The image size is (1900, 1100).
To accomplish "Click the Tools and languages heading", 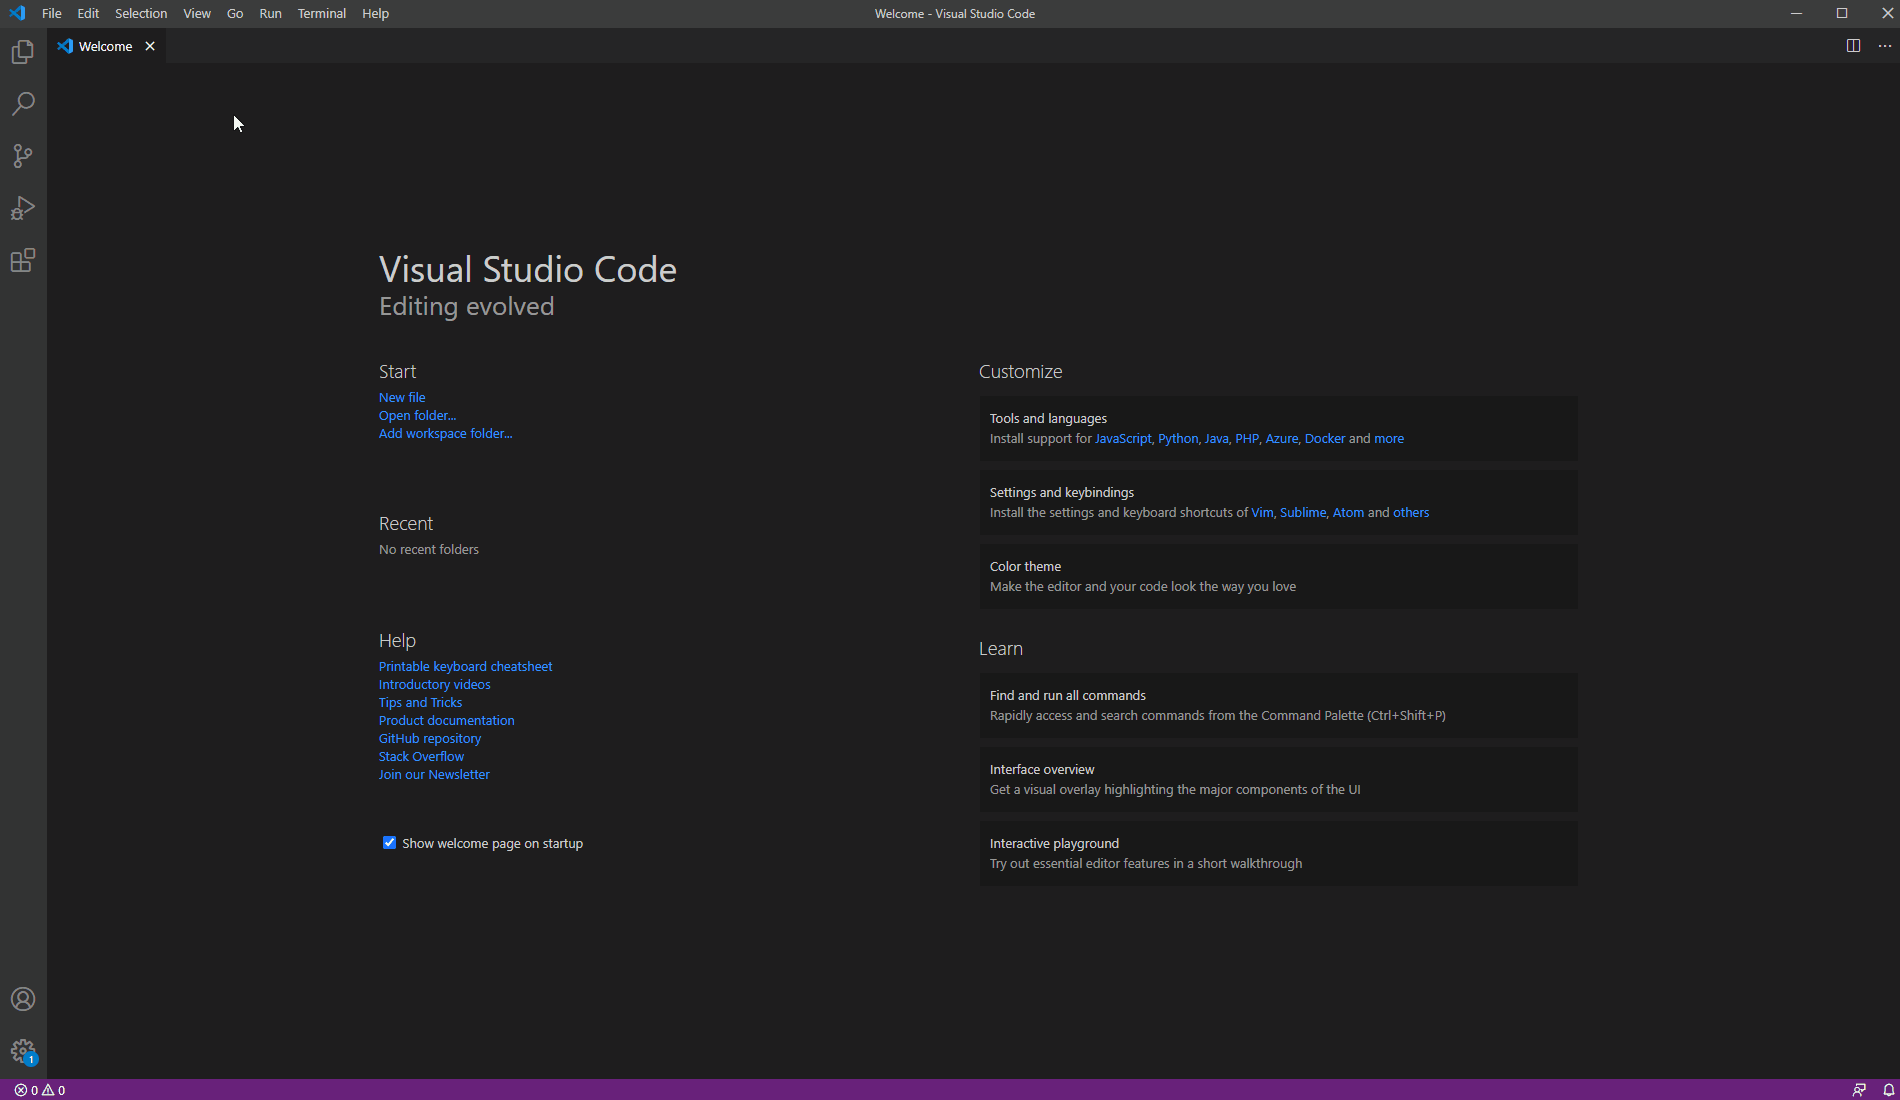I will pos(1048,418).
